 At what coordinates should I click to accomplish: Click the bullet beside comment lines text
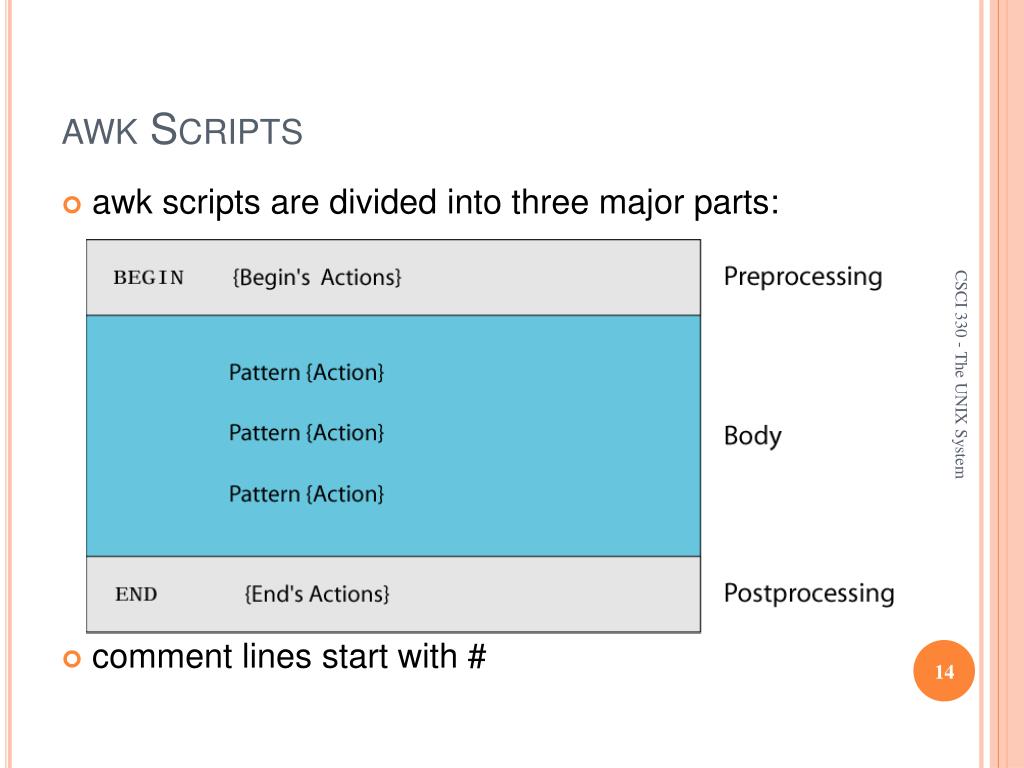[72, 659]
